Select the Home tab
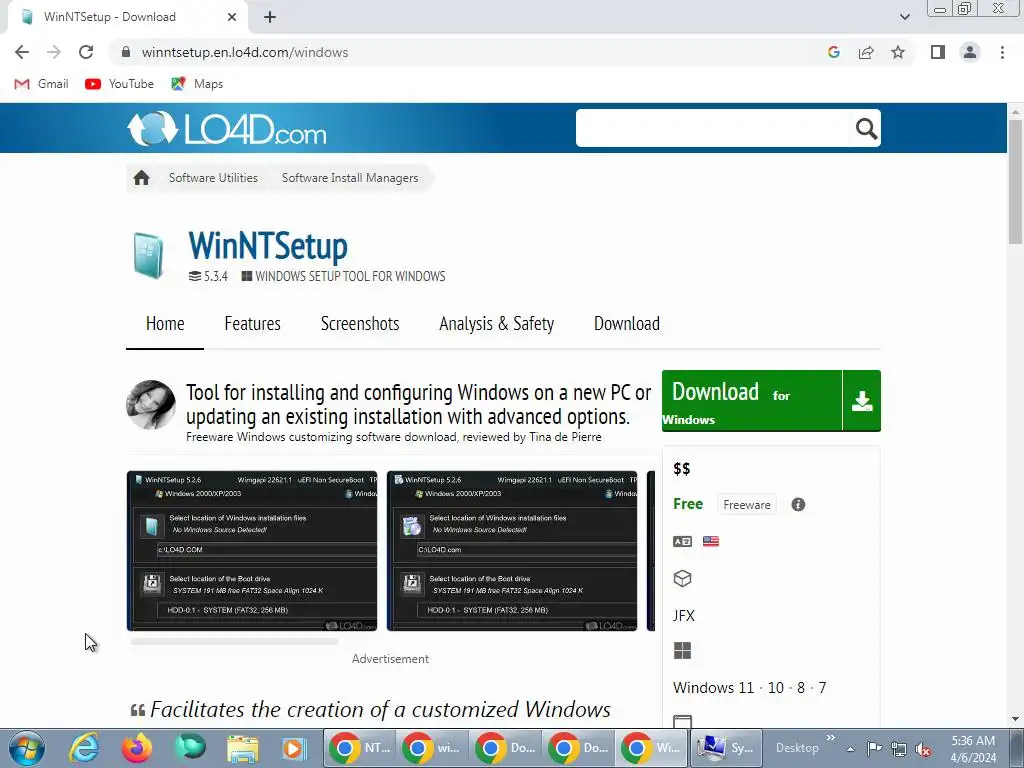The height and width of the screenshot is (768, 1024). tap(165, 324)
